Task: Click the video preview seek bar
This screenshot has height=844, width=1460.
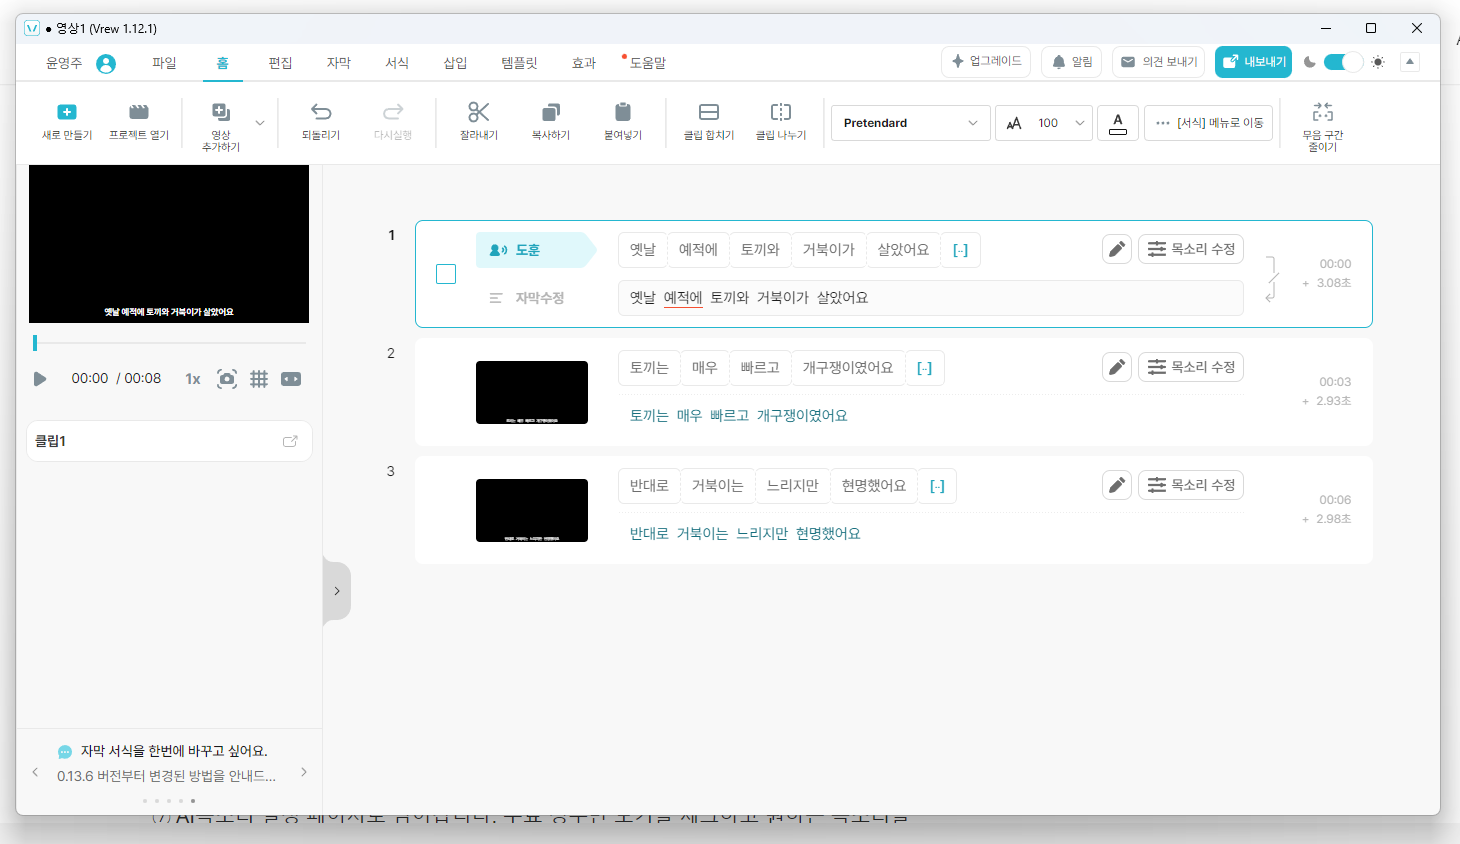Action: coord(169,343)
